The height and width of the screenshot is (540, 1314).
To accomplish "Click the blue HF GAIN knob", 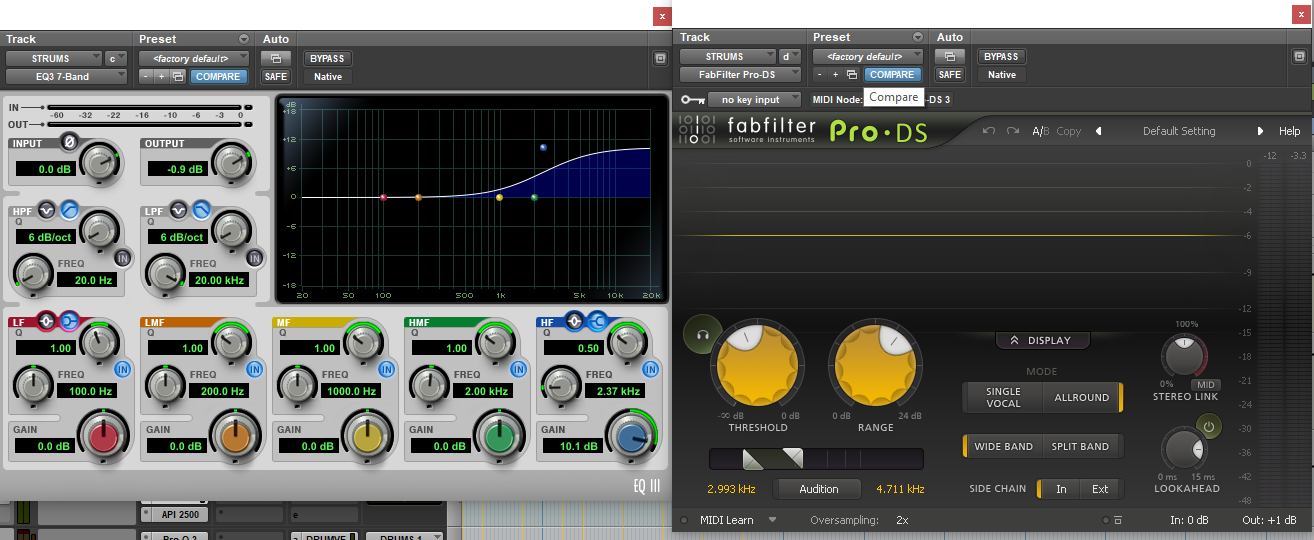I will (631, 439).
